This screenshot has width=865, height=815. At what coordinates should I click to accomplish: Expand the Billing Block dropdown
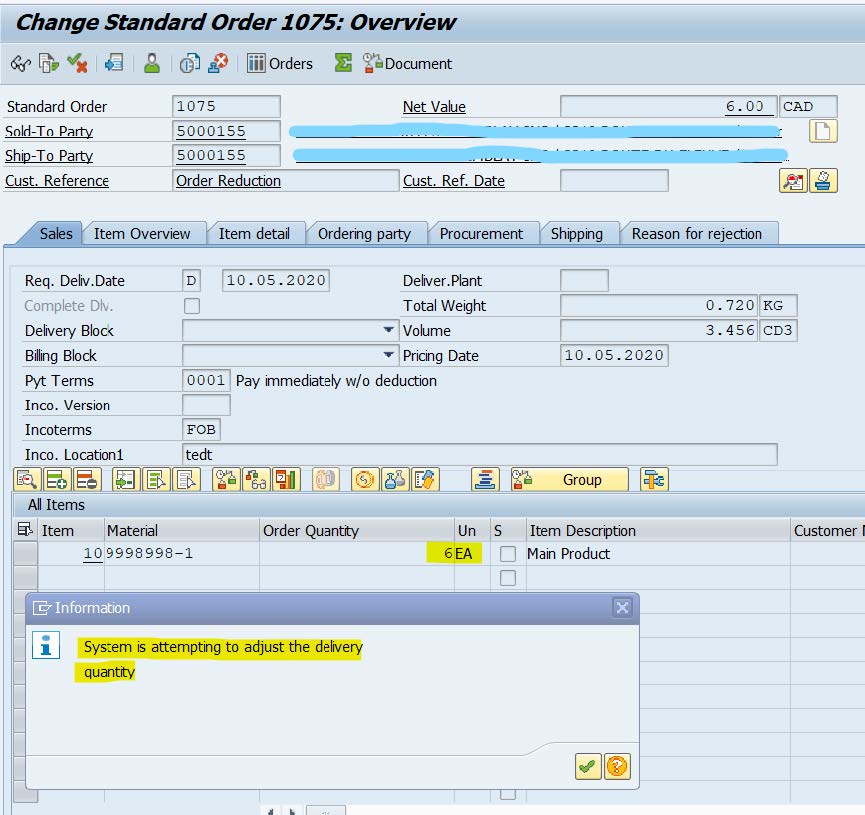388,356
